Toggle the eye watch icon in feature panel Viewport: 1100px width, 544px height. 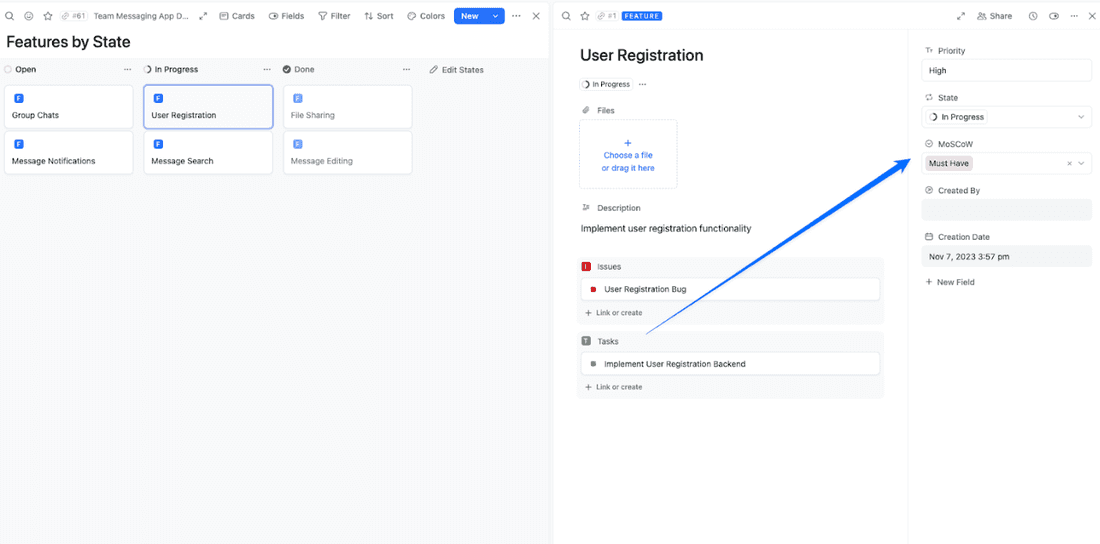[x=1054, y=15]
